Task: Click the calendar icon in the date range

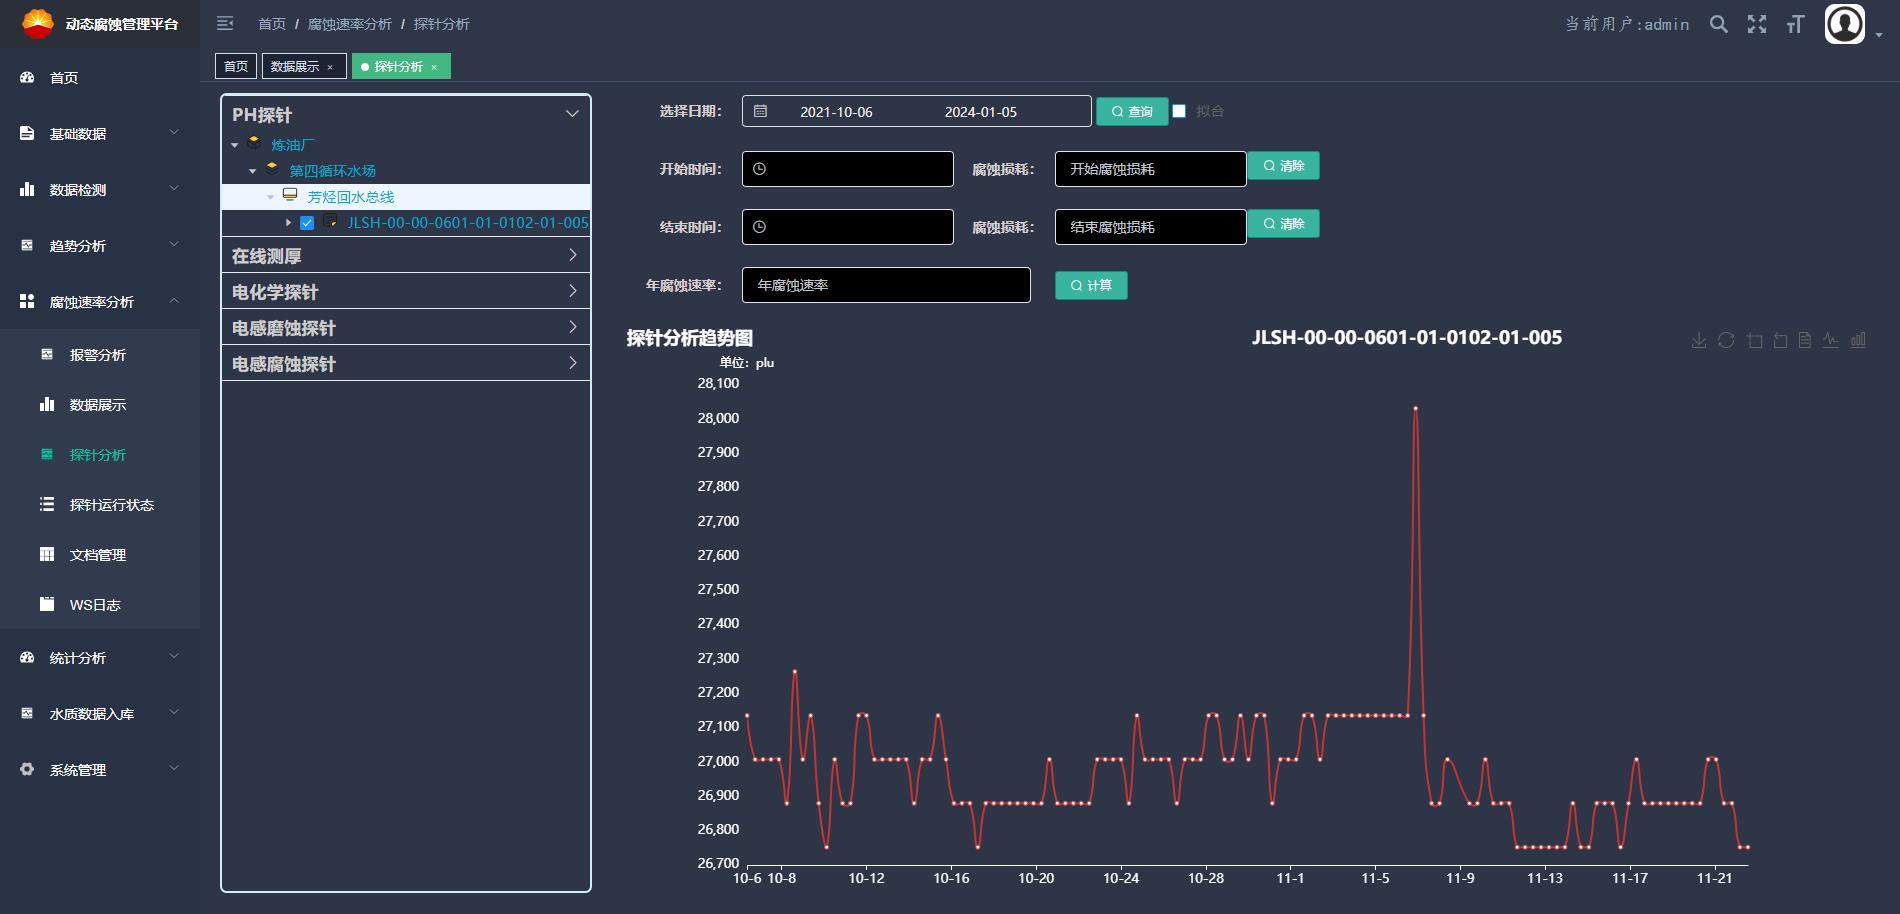Action: pyautogui.click(x=760, y=111)
